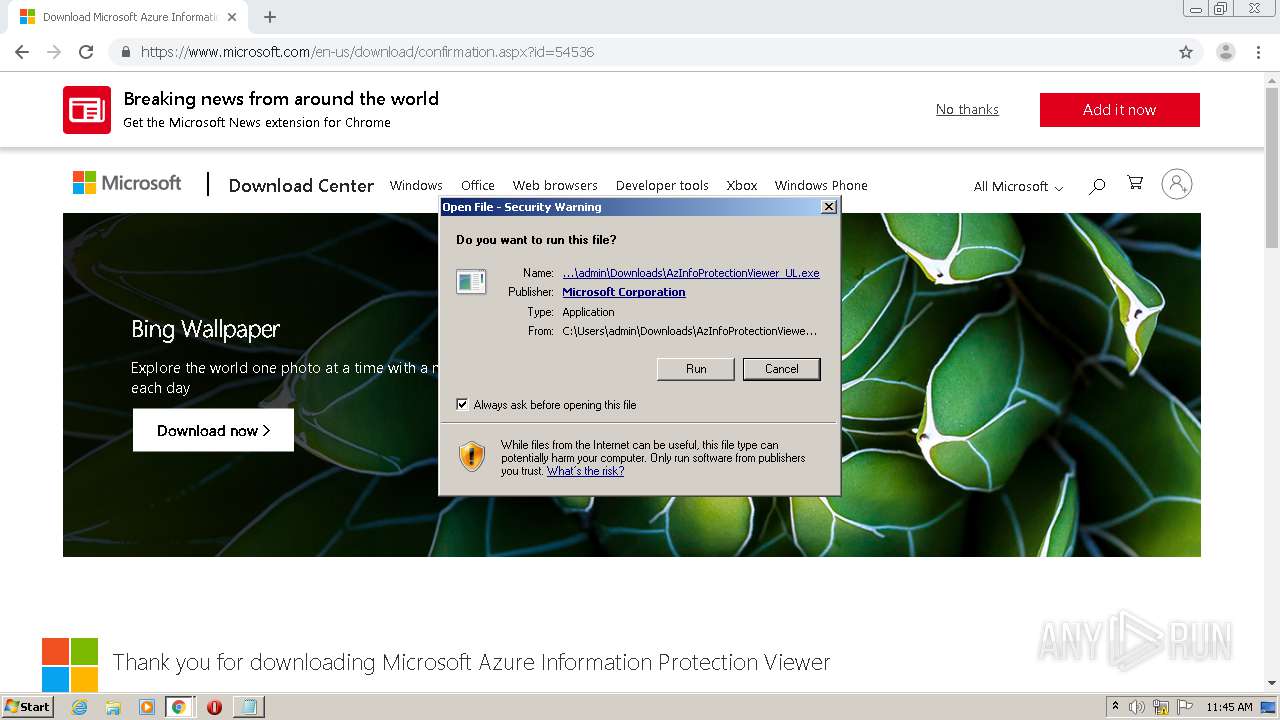The width and height of the screenshot is (1280, 720).
Task: Reload the current page
Action: (x=86, y=52)
